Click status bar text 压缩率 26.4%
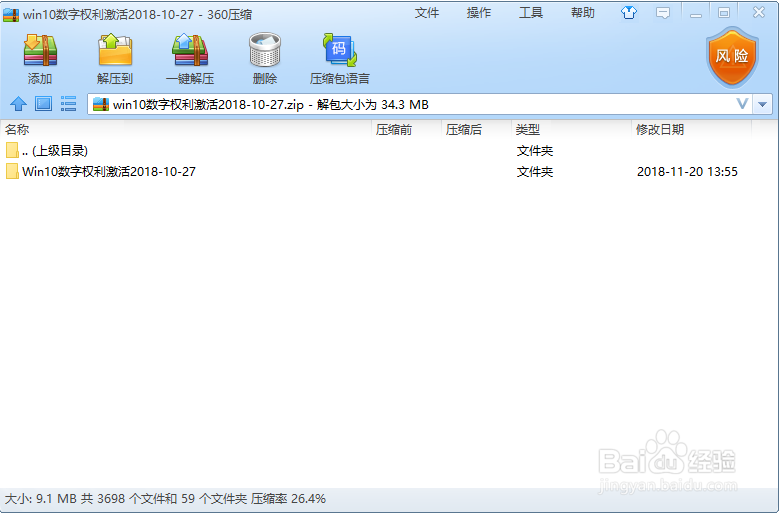 pyautogui.click(x=288, y=499)
